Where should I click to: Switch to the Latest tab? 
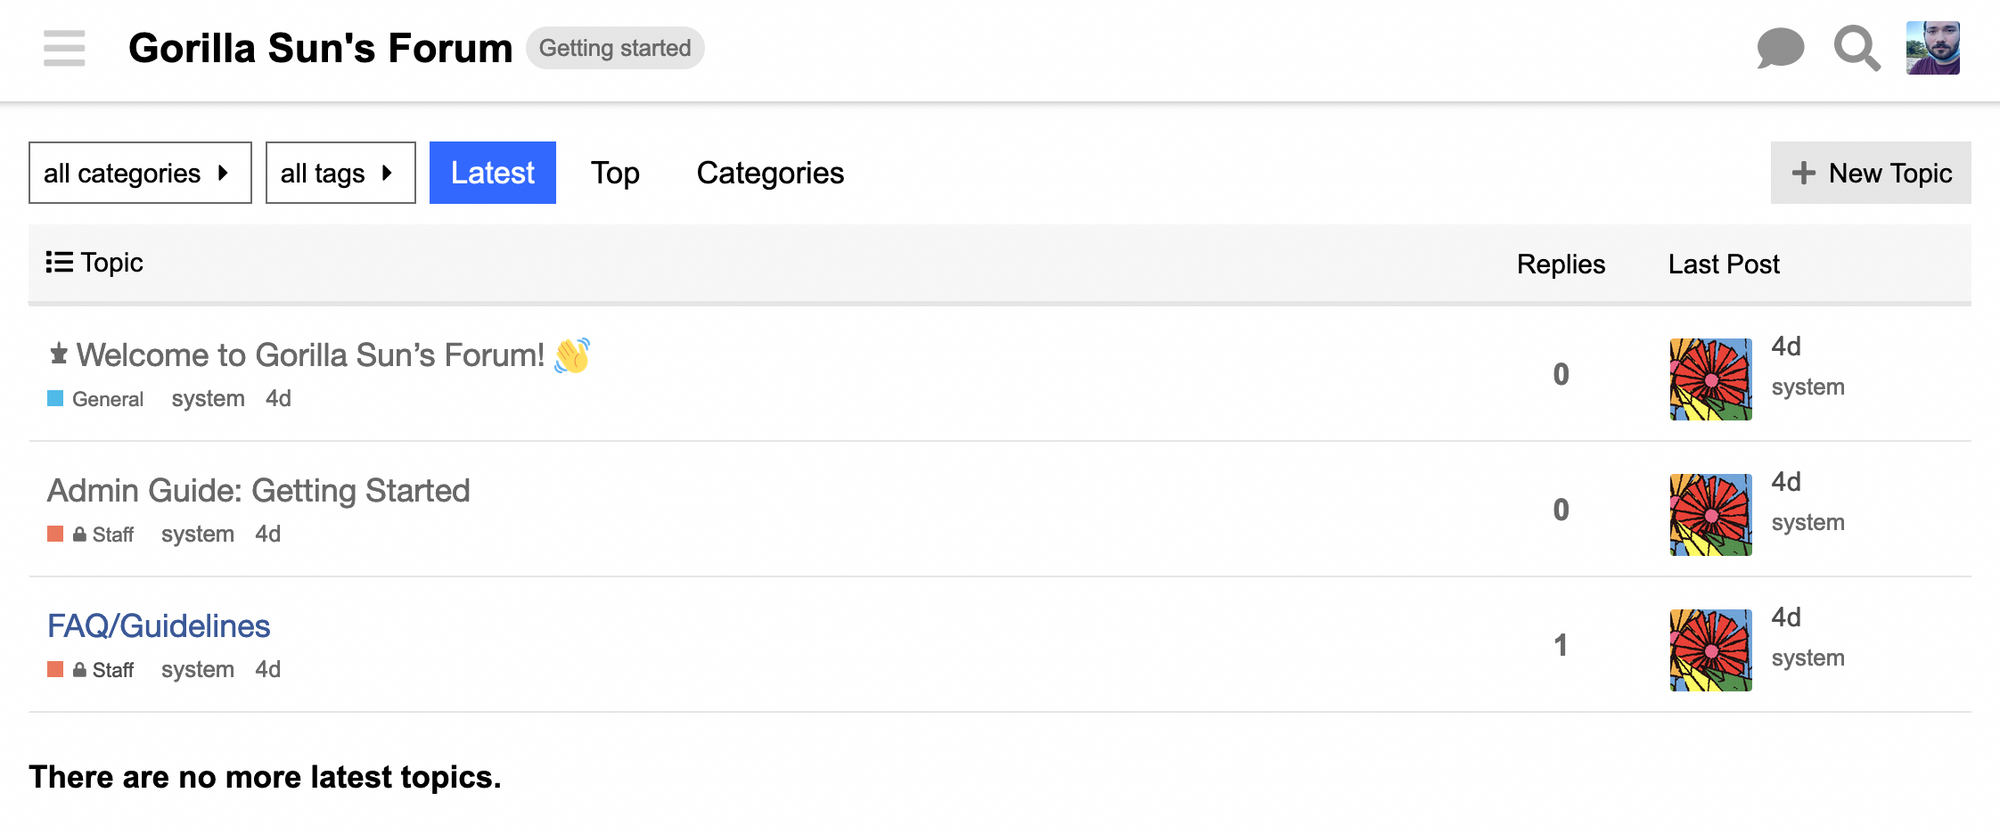click(492, 173)
